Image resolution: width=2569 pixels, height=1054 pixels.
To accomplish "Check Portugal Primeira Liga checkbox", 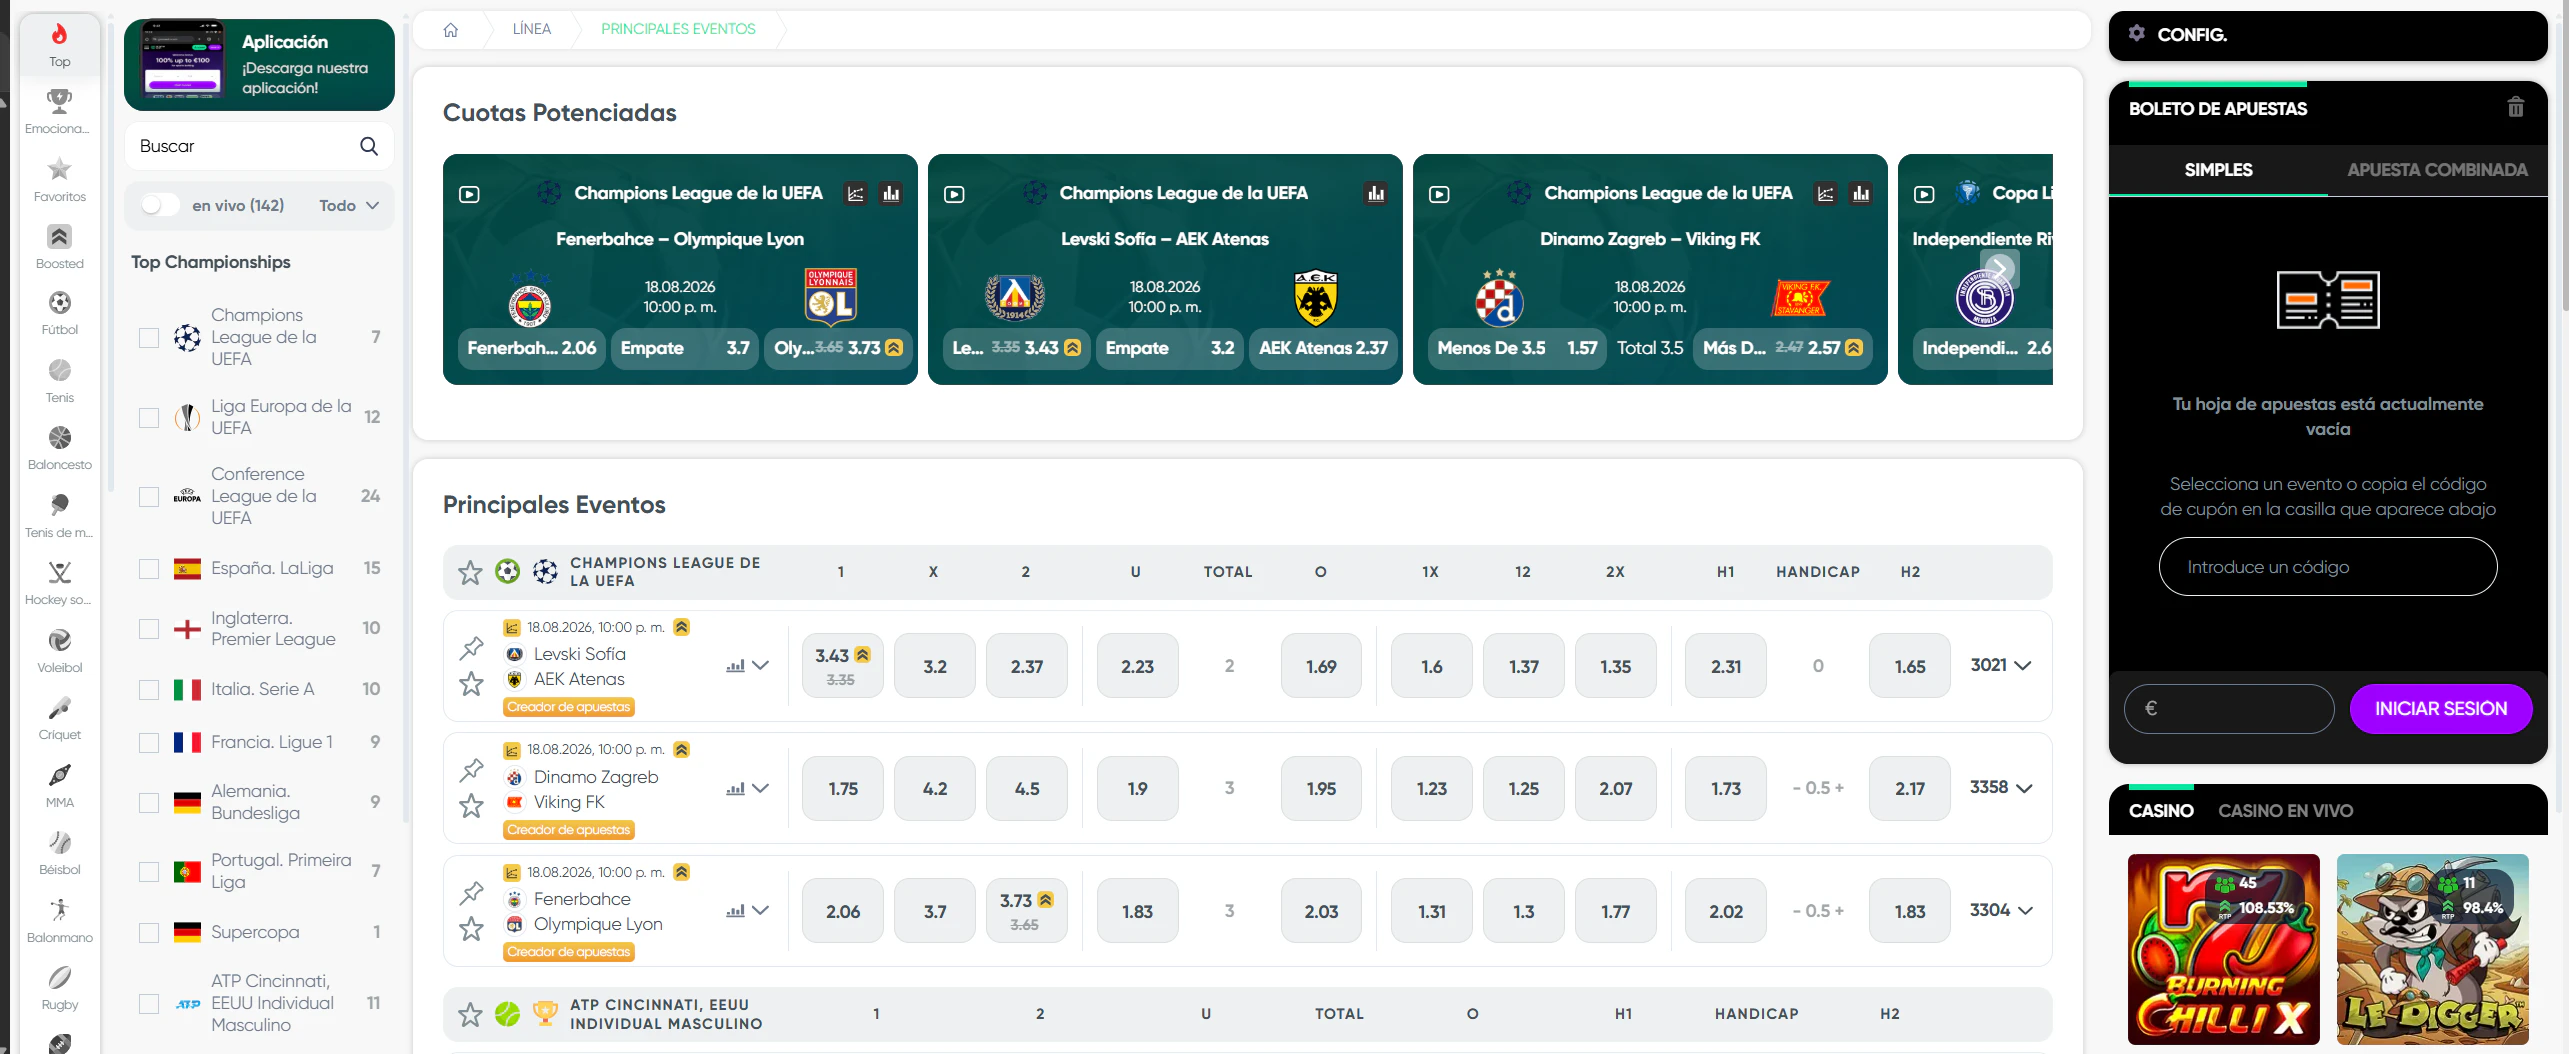I will tap(149, 872).
